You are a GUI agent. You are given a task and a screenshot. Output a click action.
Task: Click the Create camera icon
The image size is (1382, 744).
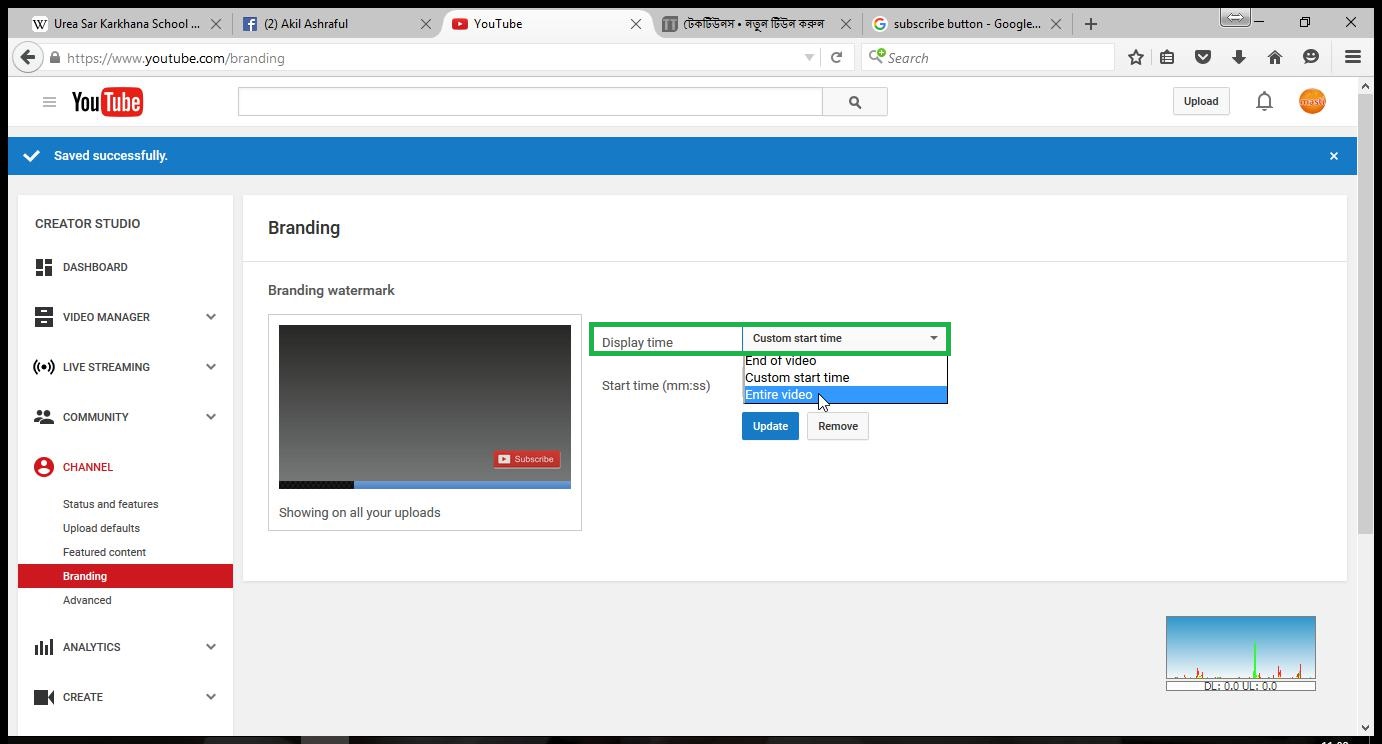43,697
